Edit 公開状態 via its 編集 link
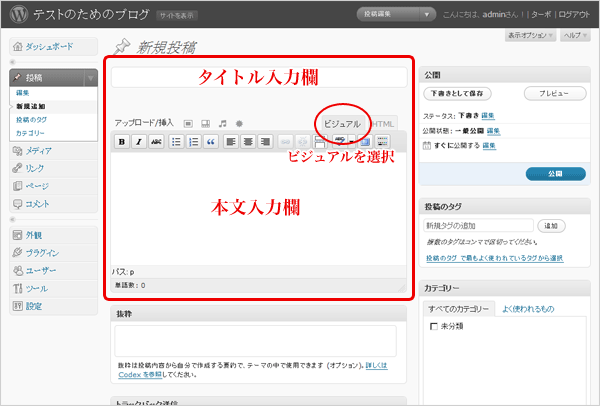 click(x=493, y=131)
